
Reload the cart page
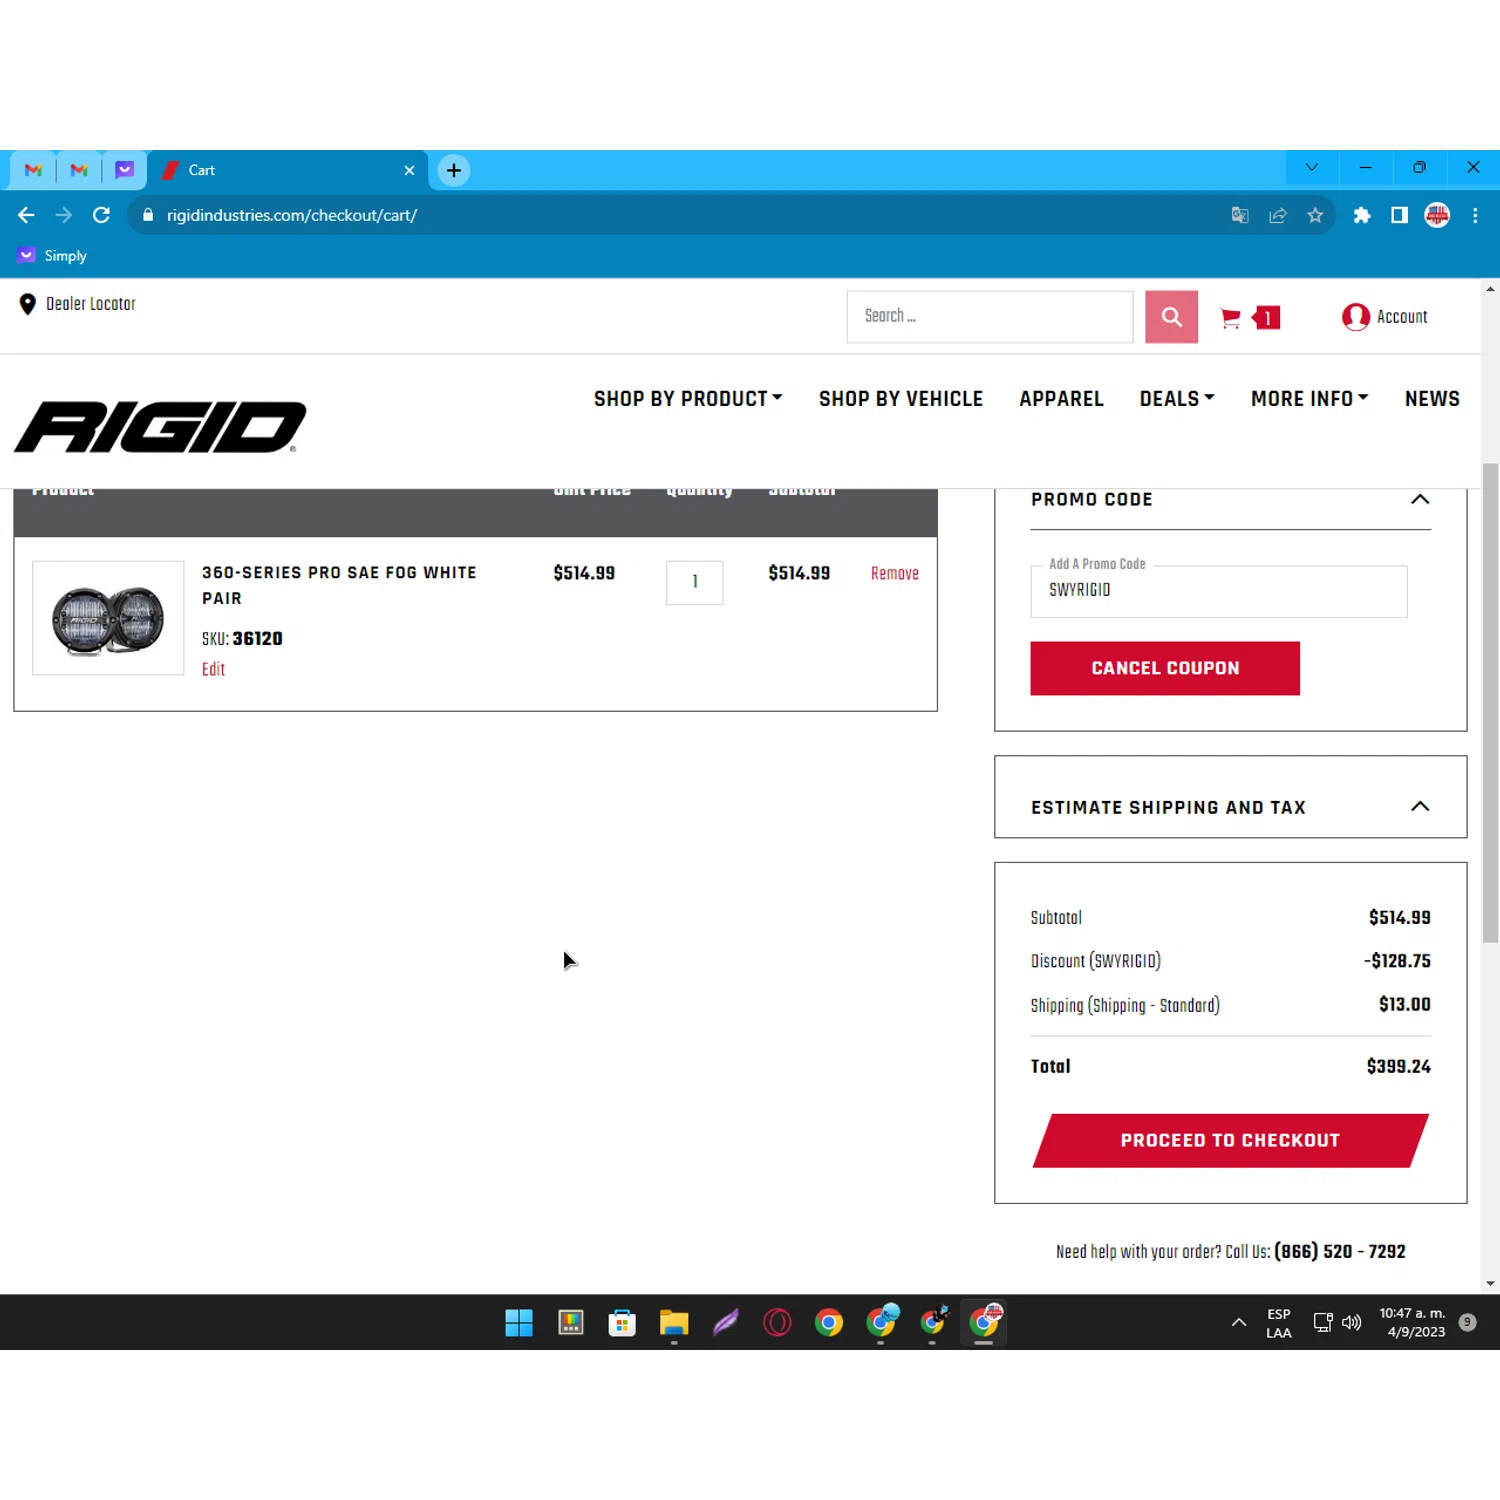(x=101, y=215)
